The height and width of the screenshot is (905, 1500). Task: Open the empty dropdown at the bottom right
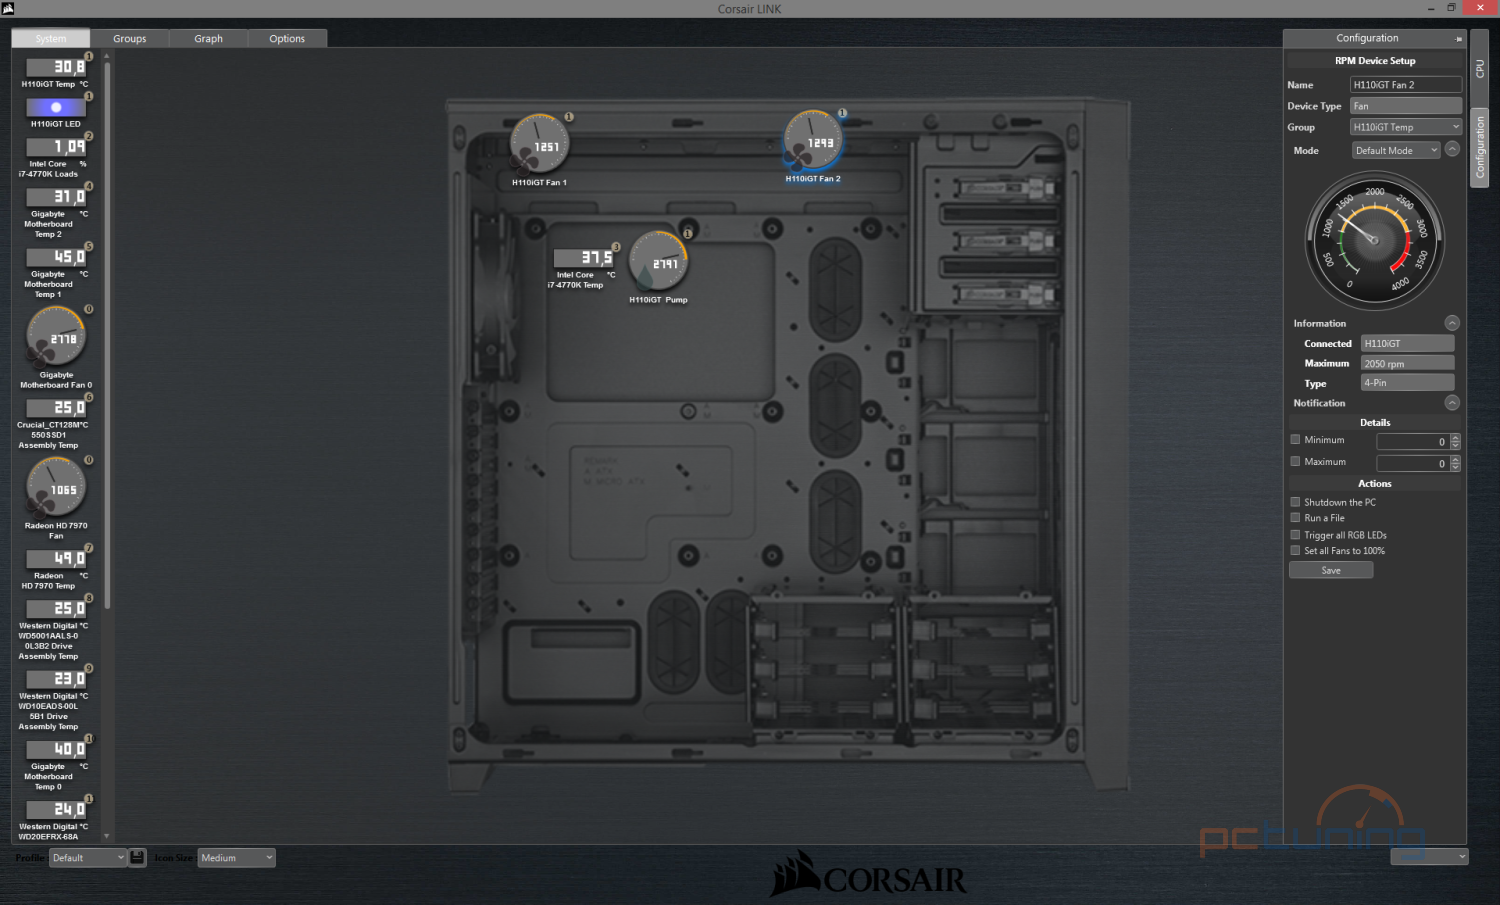pyautogui.click(x=1429, y=857)
